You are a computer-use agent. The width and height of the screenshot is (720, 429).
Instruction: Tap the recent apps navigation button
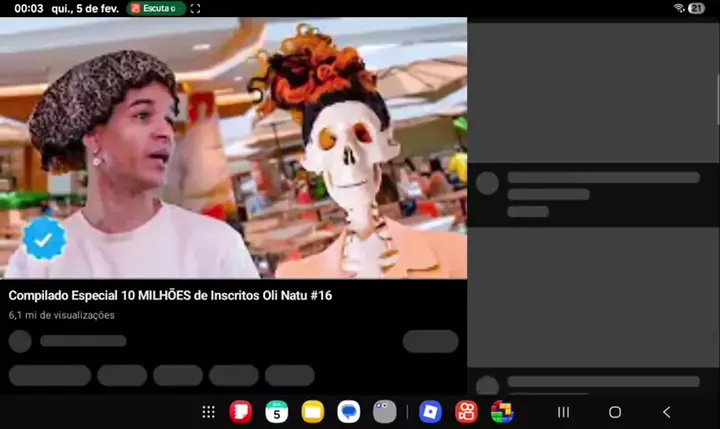[x=563, y=412]
